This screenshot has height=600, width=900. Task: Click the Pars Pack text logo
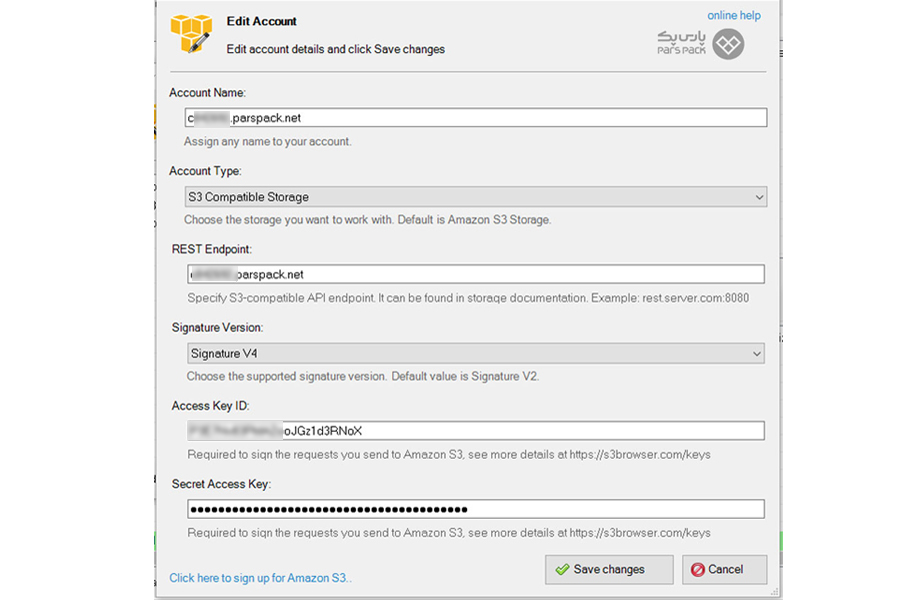coord(681,43)
